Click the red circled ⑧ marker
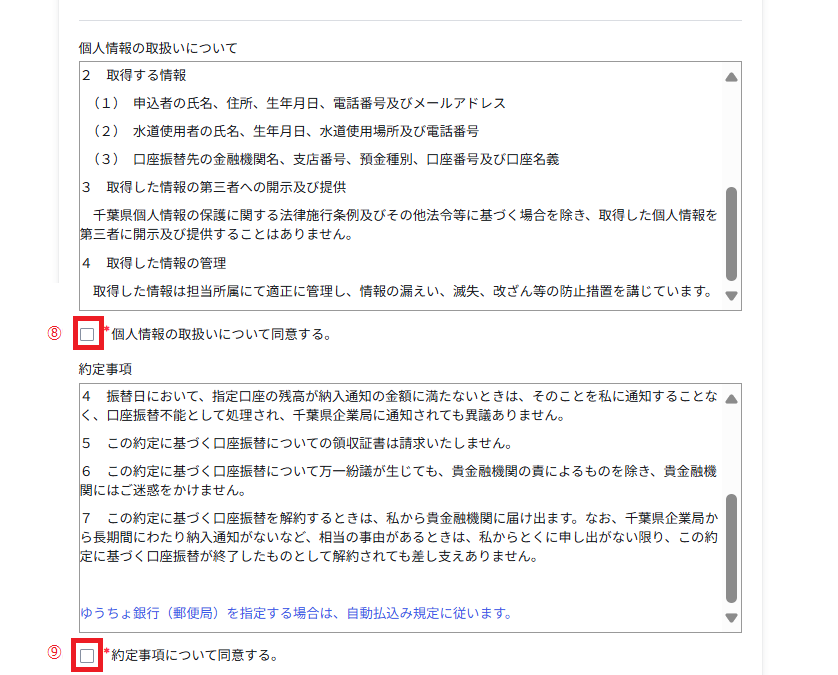Screen dimensions: 838x675 pos(55,334)
